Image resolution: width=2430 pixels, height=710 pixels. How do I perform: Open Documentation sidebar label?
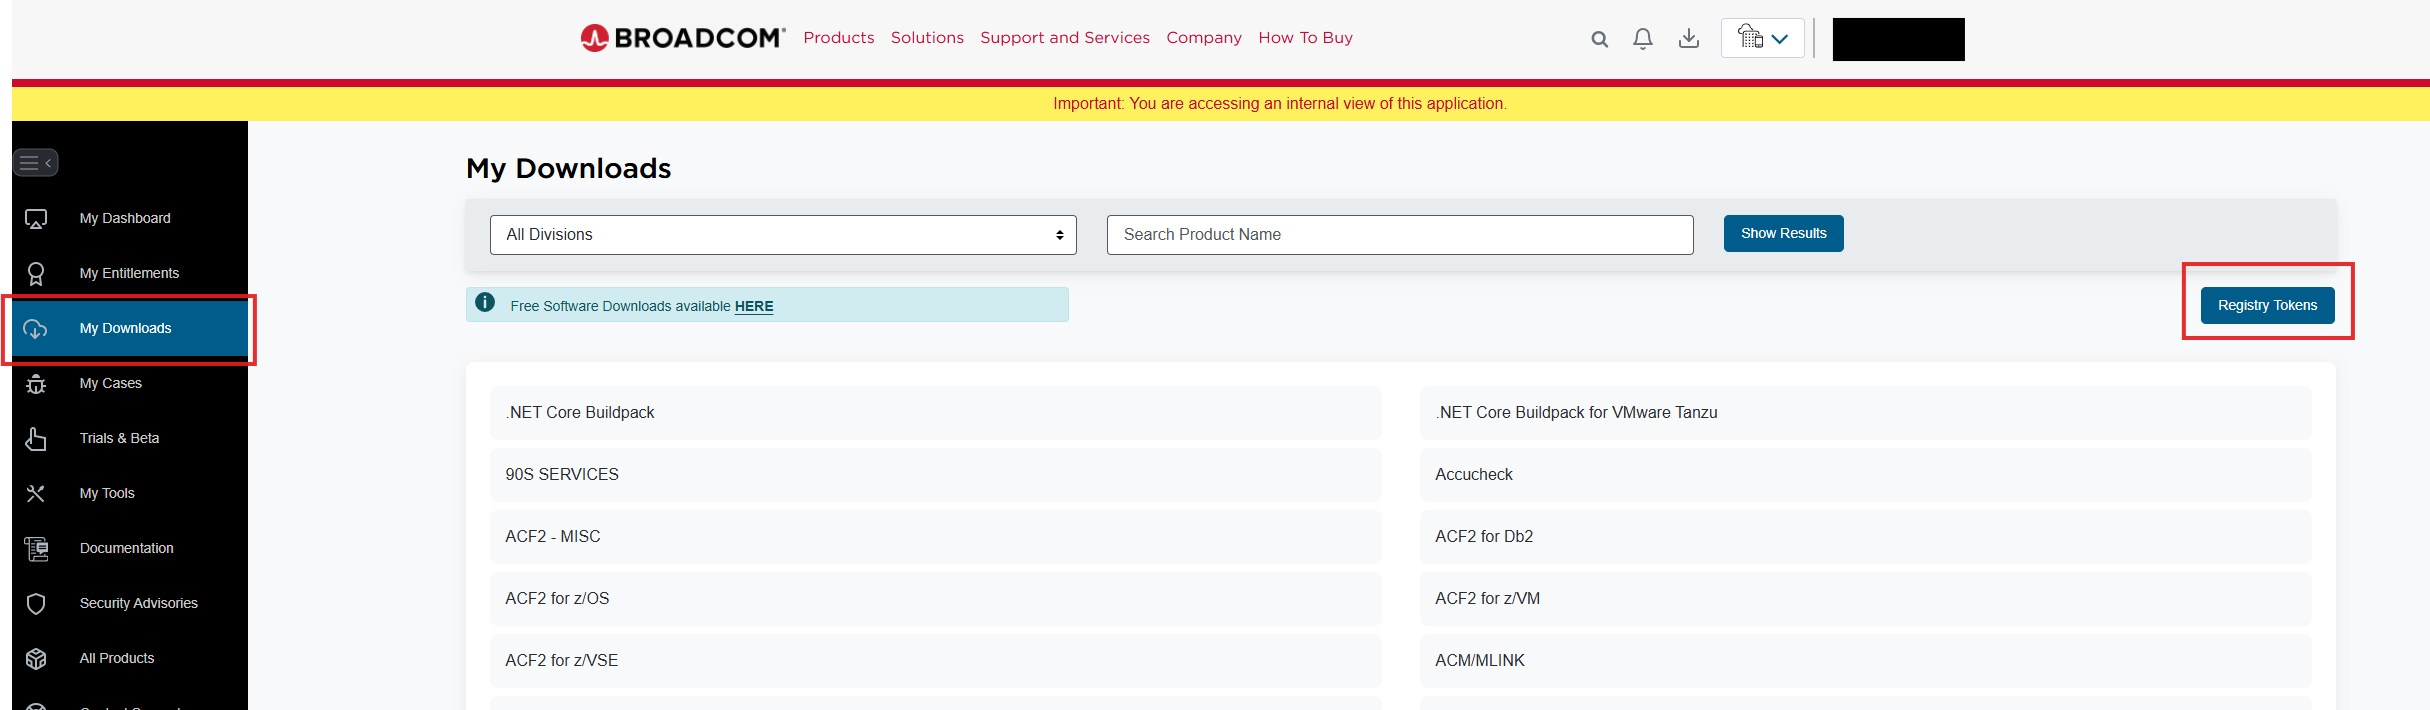click(x=126, y=548)
